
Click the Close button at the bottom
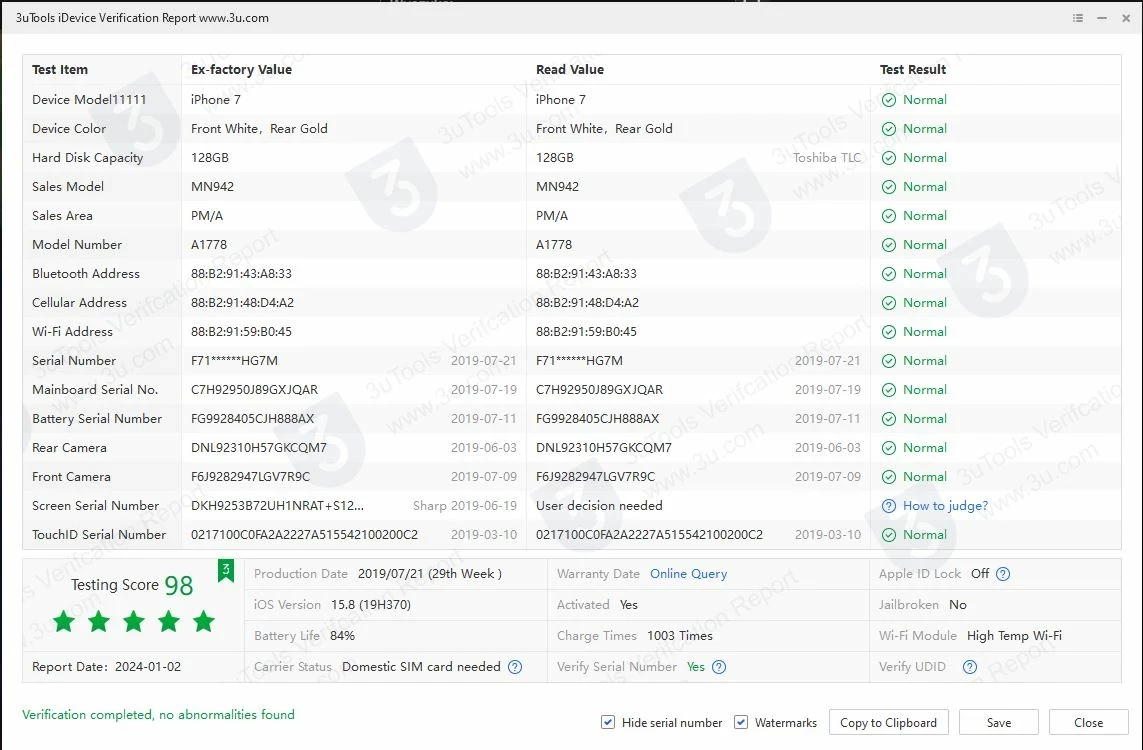[1088, 722]
